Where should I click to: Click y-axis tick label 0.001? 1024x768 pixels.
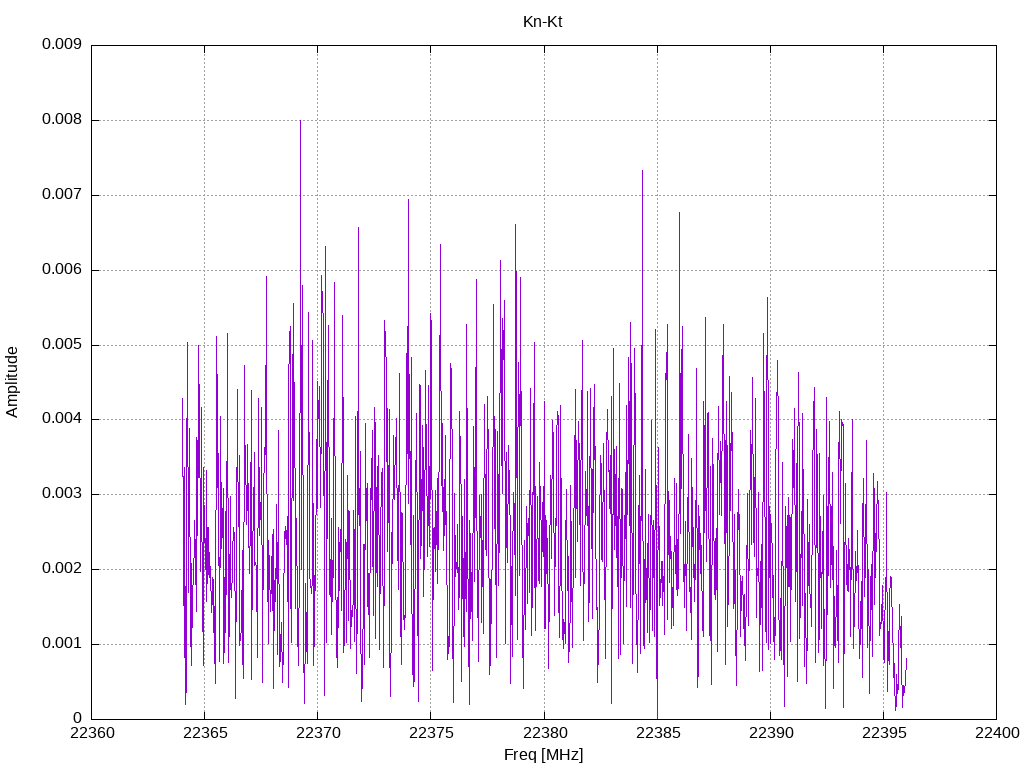pyautogui.click(x=62, y=644)
